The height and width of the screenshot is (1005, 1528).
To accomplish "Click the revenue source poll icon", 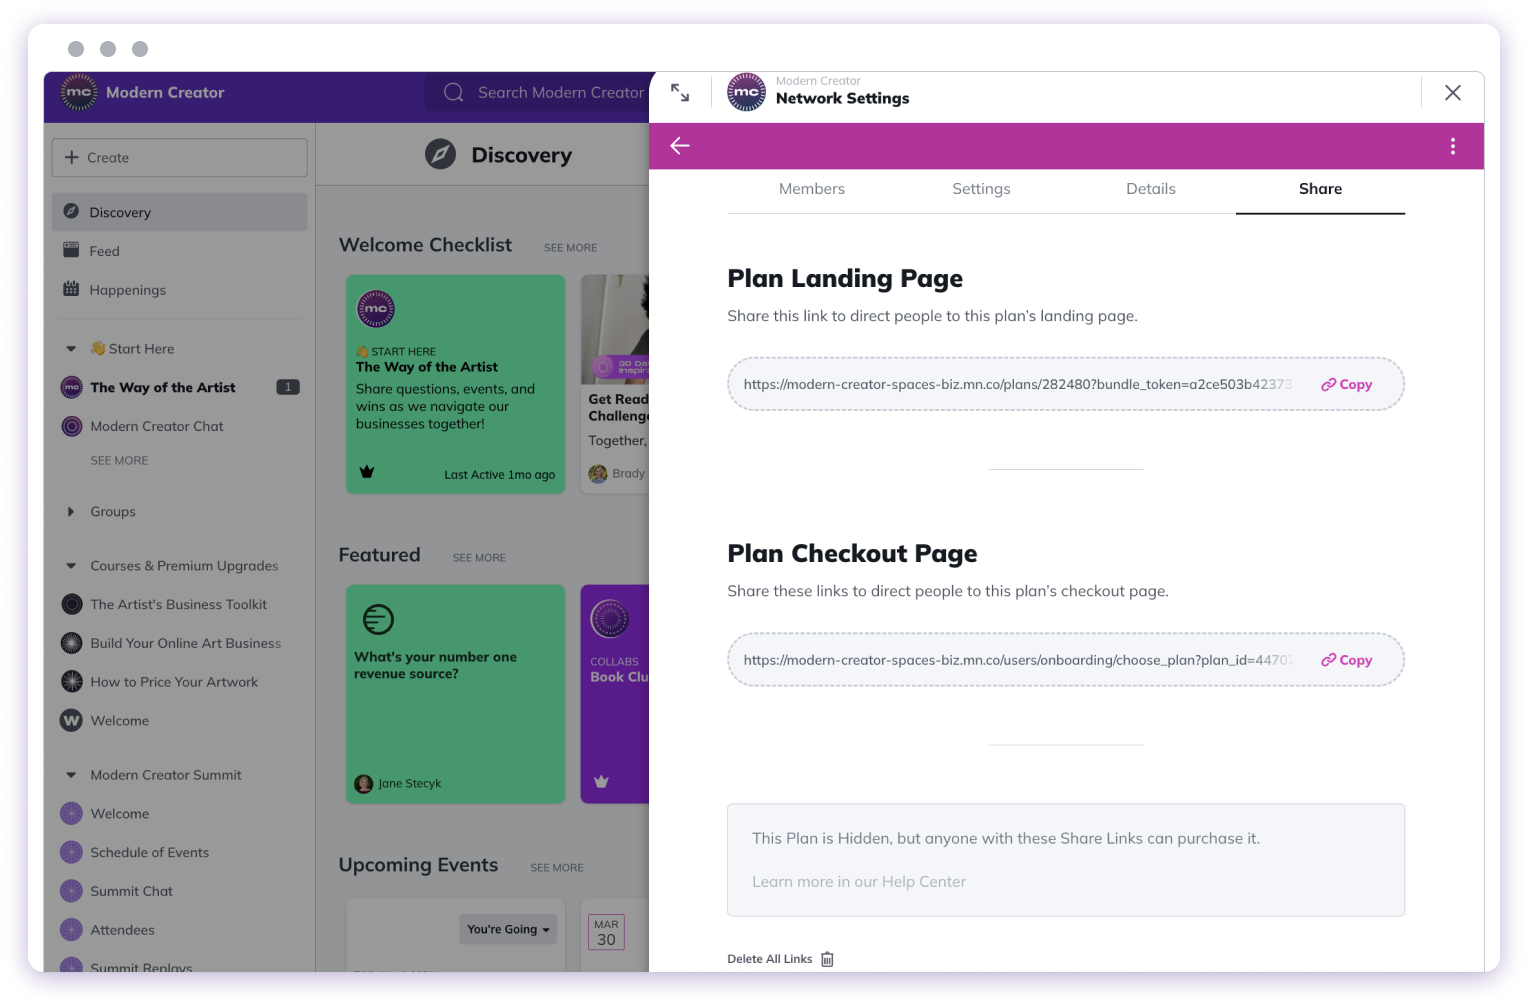I will [378, 620].
